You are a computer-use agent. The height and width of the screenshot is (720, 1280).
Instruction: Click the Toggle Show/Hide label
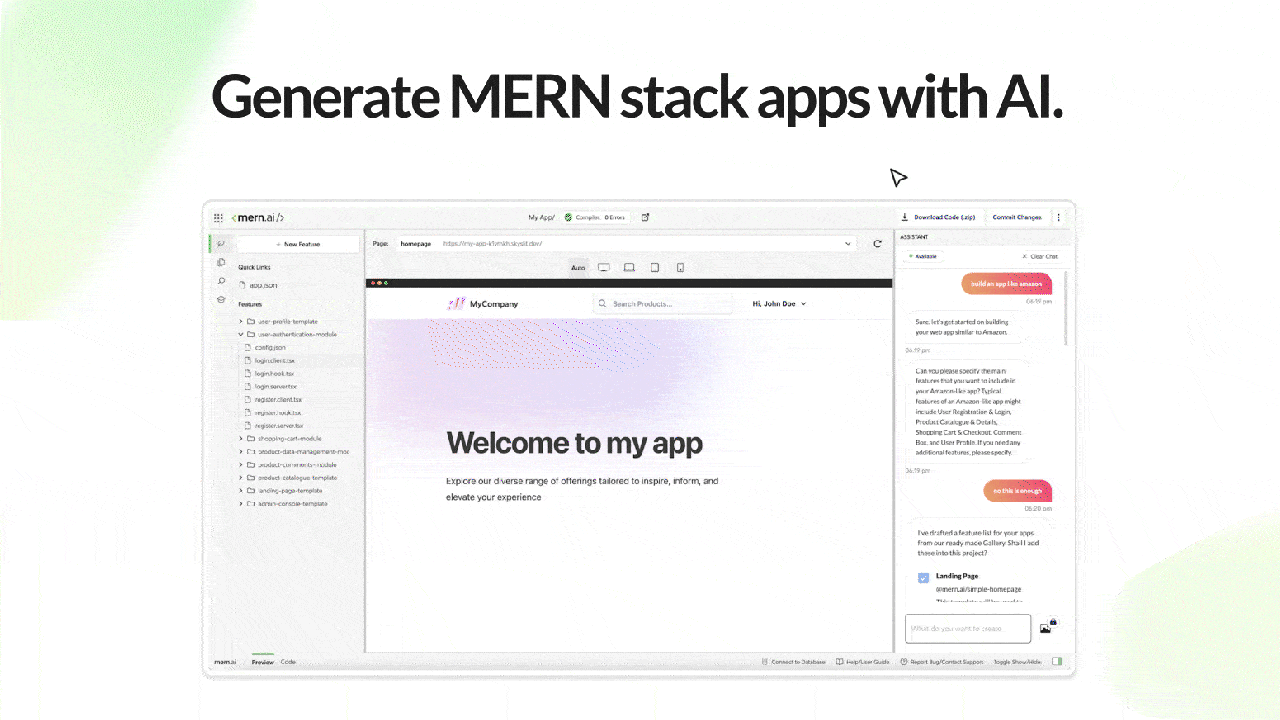tap(1018, 662)
